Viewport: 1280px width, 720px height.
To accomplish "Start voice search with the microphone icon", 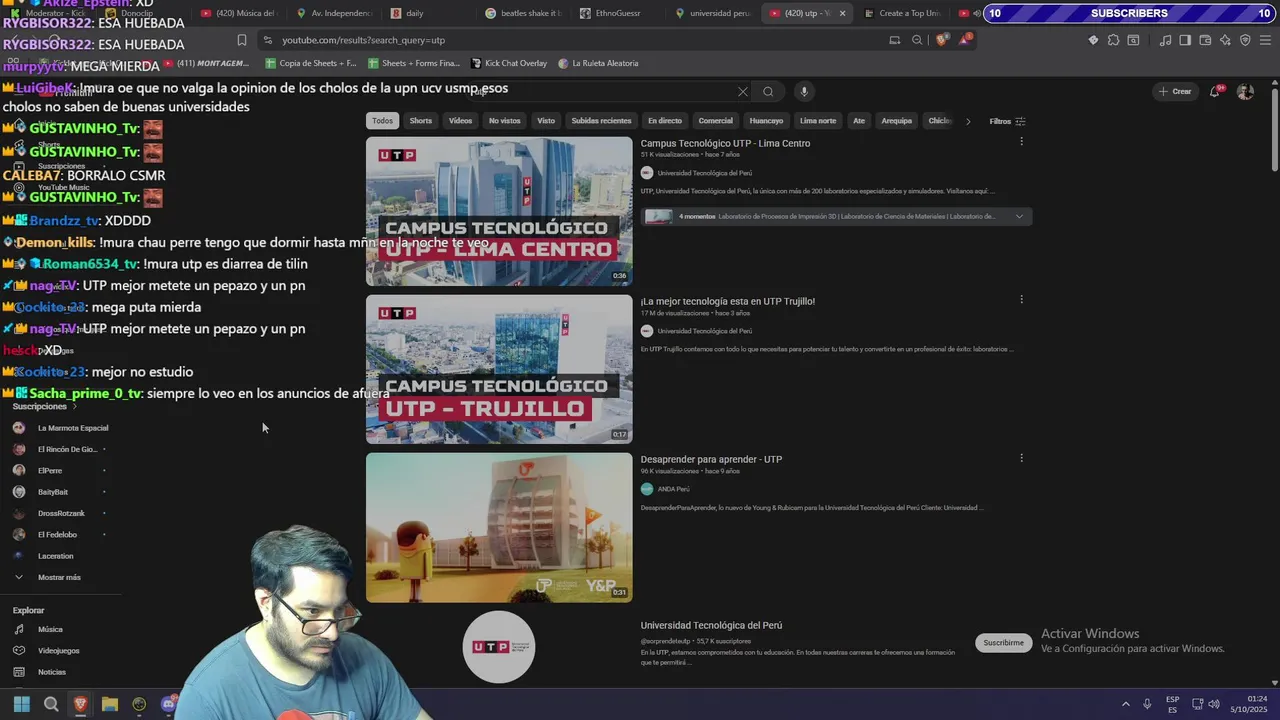I will tap(803, 92).
